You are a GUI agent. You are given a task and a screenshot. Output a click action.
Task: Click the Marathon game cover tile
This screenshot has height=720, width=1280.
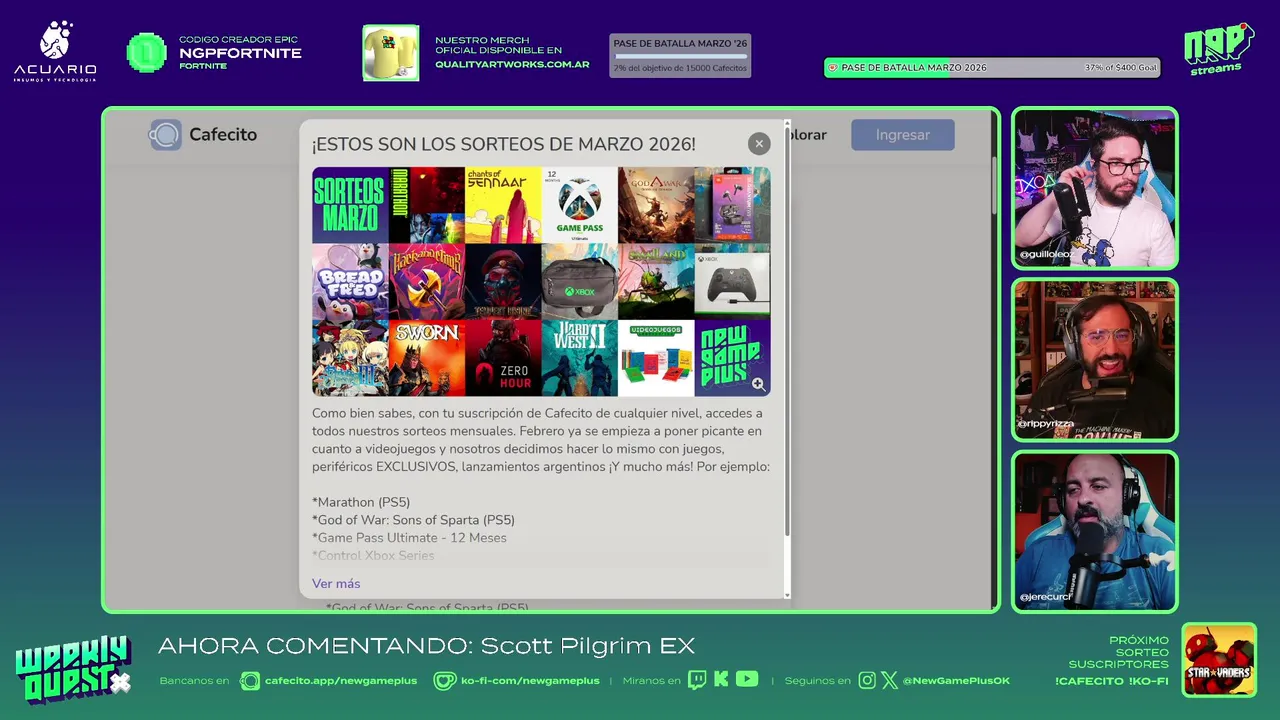click(x=427, y=205)
